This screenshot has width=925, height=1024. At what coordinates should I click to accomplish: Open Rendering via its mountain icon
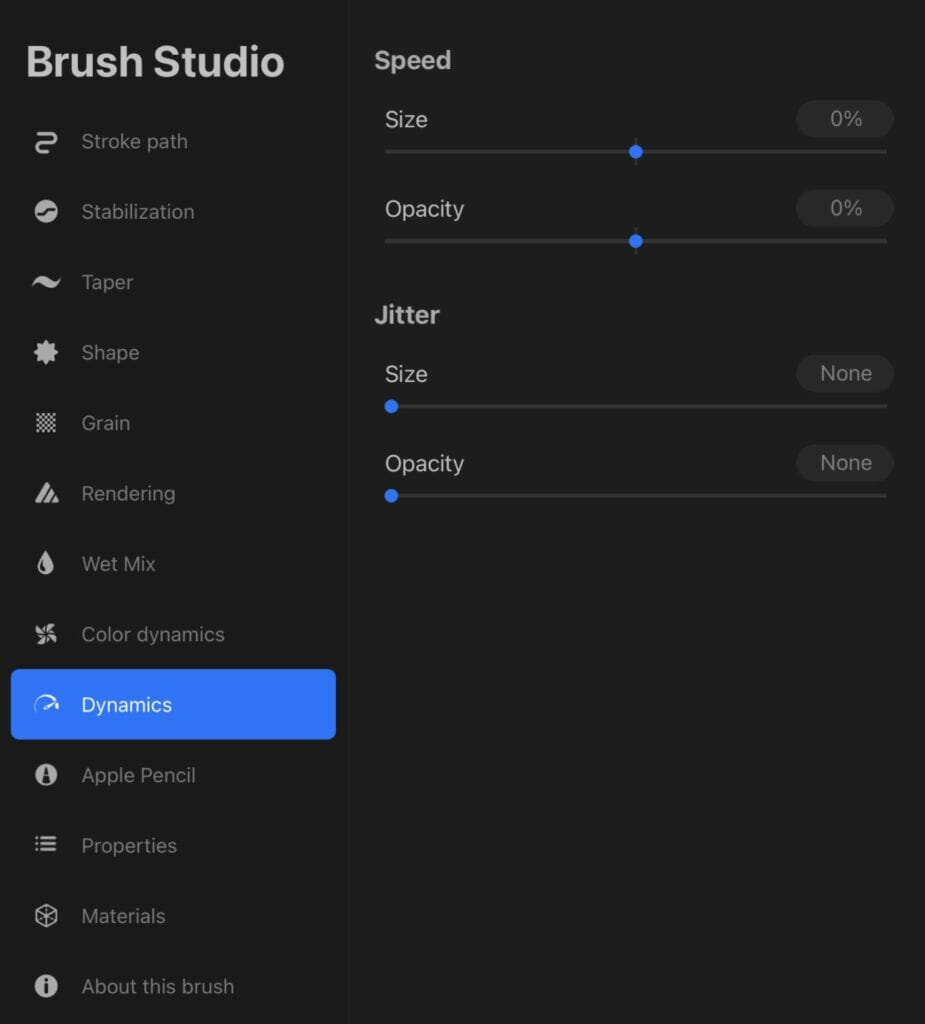[x=46, y=493]
